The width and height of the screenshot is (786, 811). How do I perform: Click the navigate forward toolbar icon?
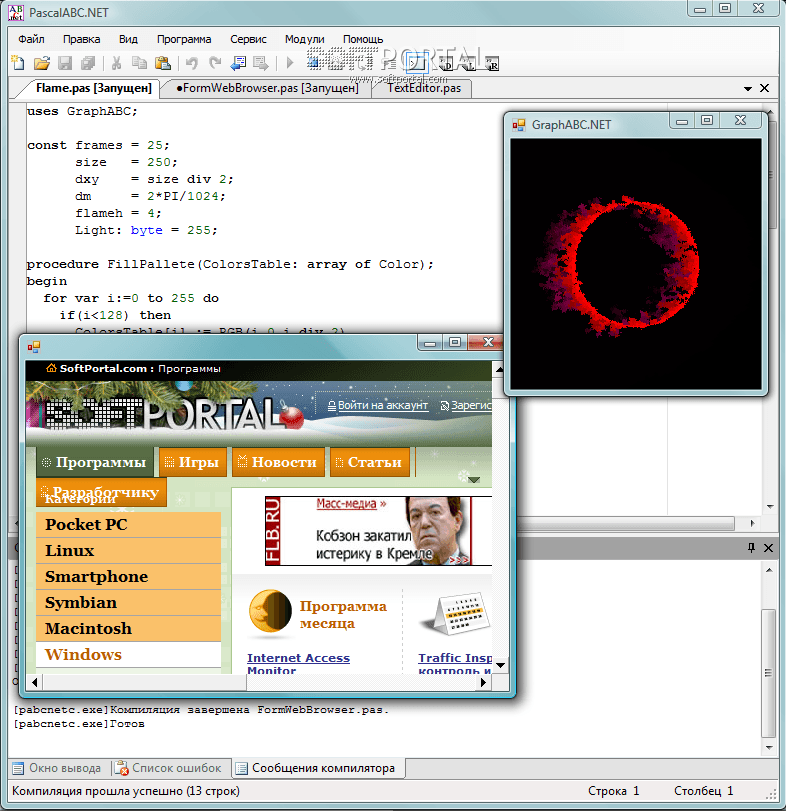coord(261,63)
